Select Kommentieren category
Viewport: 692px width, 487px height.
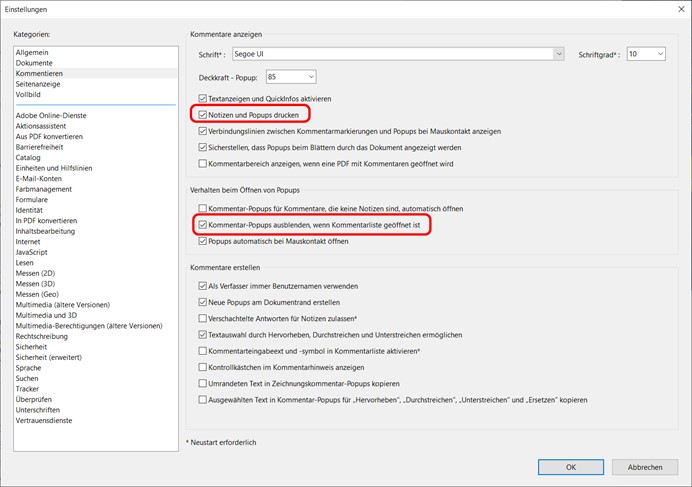click(x=39, y=73)
